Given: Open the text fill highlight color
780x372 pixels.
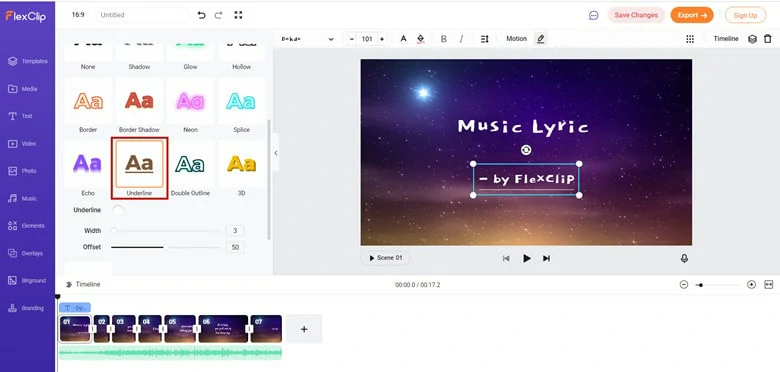Looking at the screenshot, I should coord(420,39).
